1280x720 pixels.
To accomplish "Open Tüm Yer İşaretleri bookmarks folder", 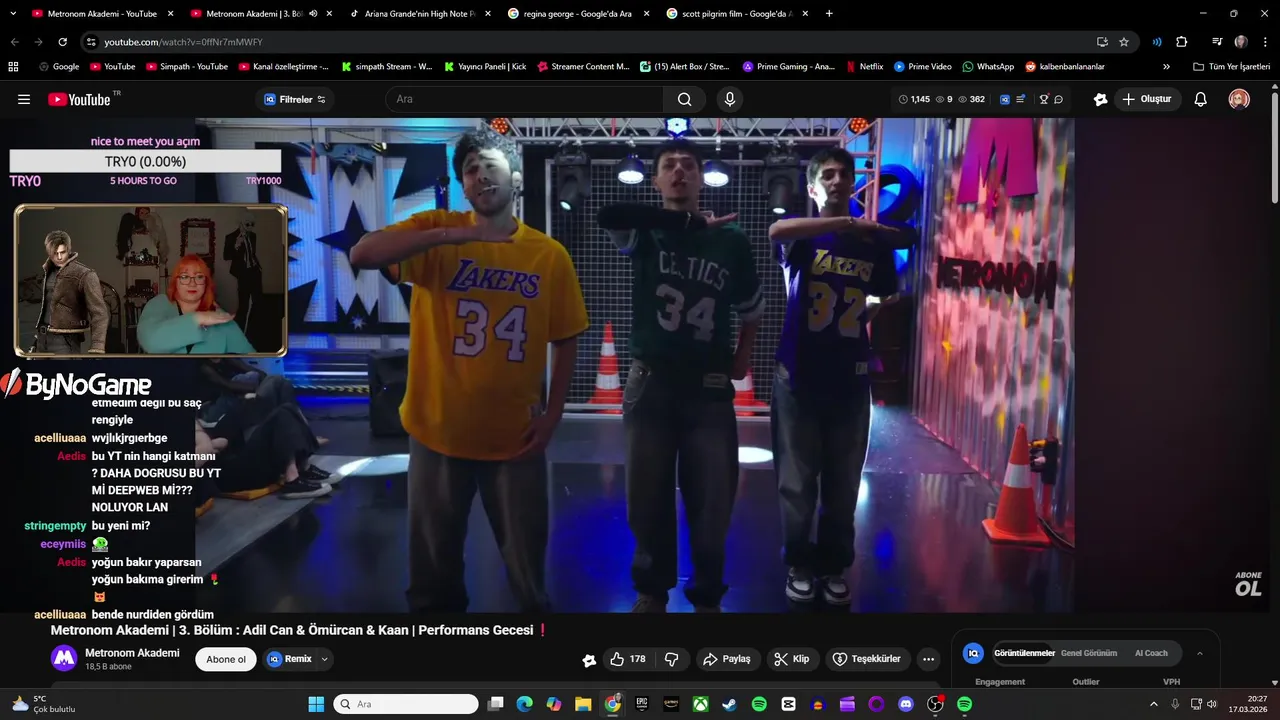I will click(1231, 67).
